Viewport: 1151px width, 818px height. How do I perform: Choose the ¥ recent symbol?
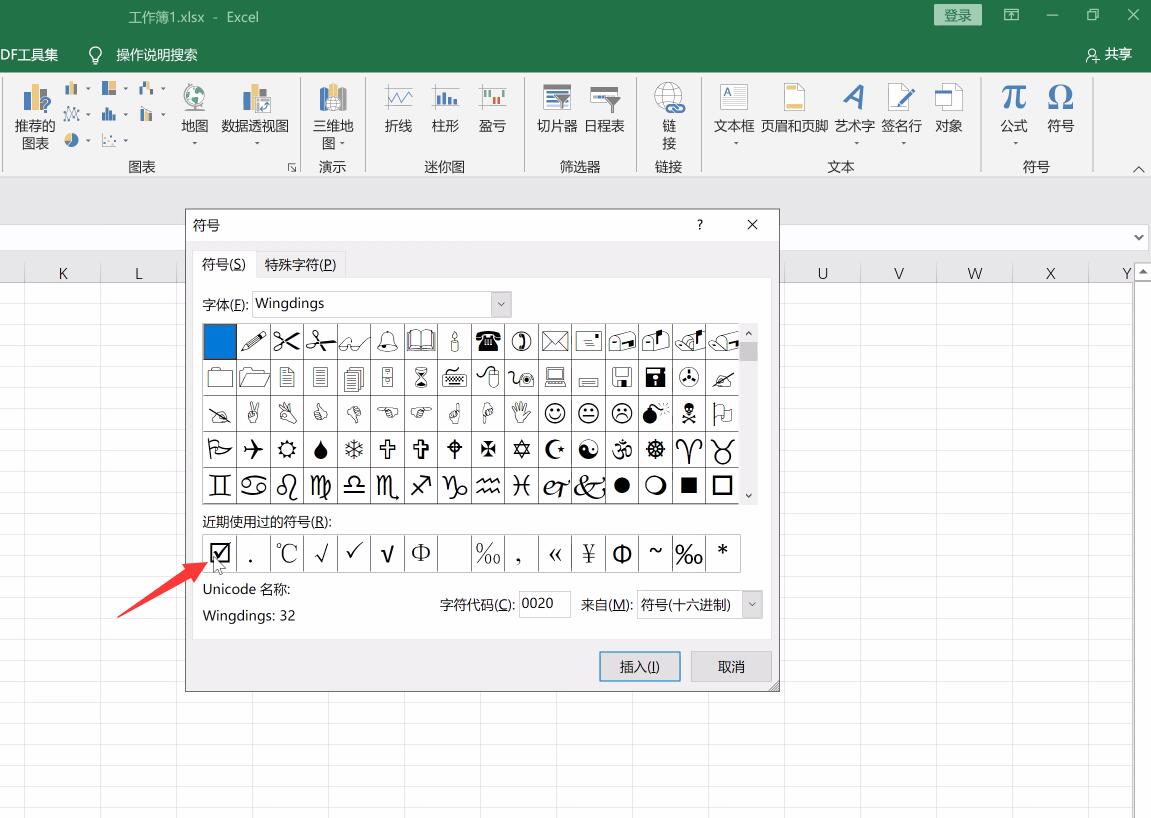(589, 553)
